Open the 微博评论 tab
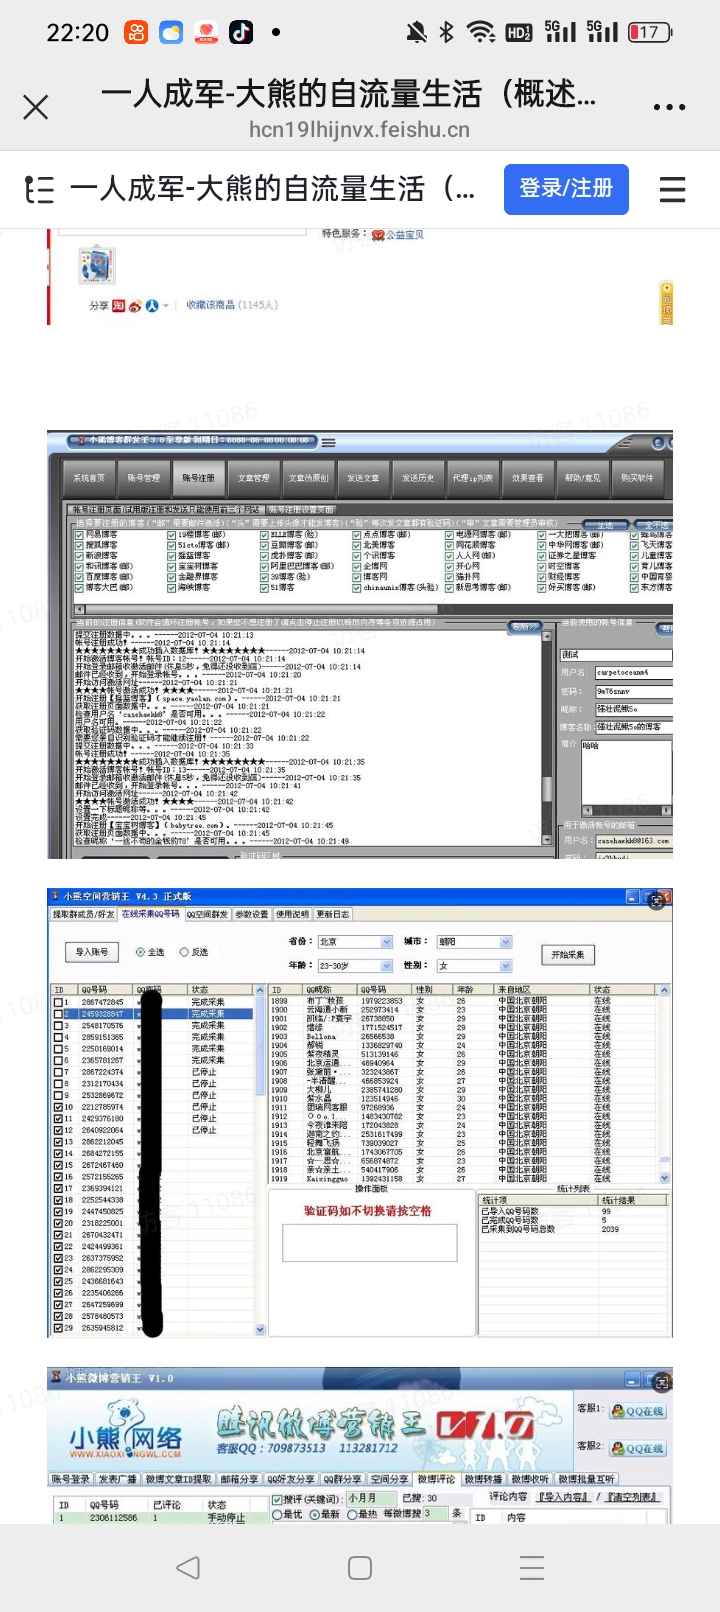Screen dimensions: 720x1612 [436, 1479]
